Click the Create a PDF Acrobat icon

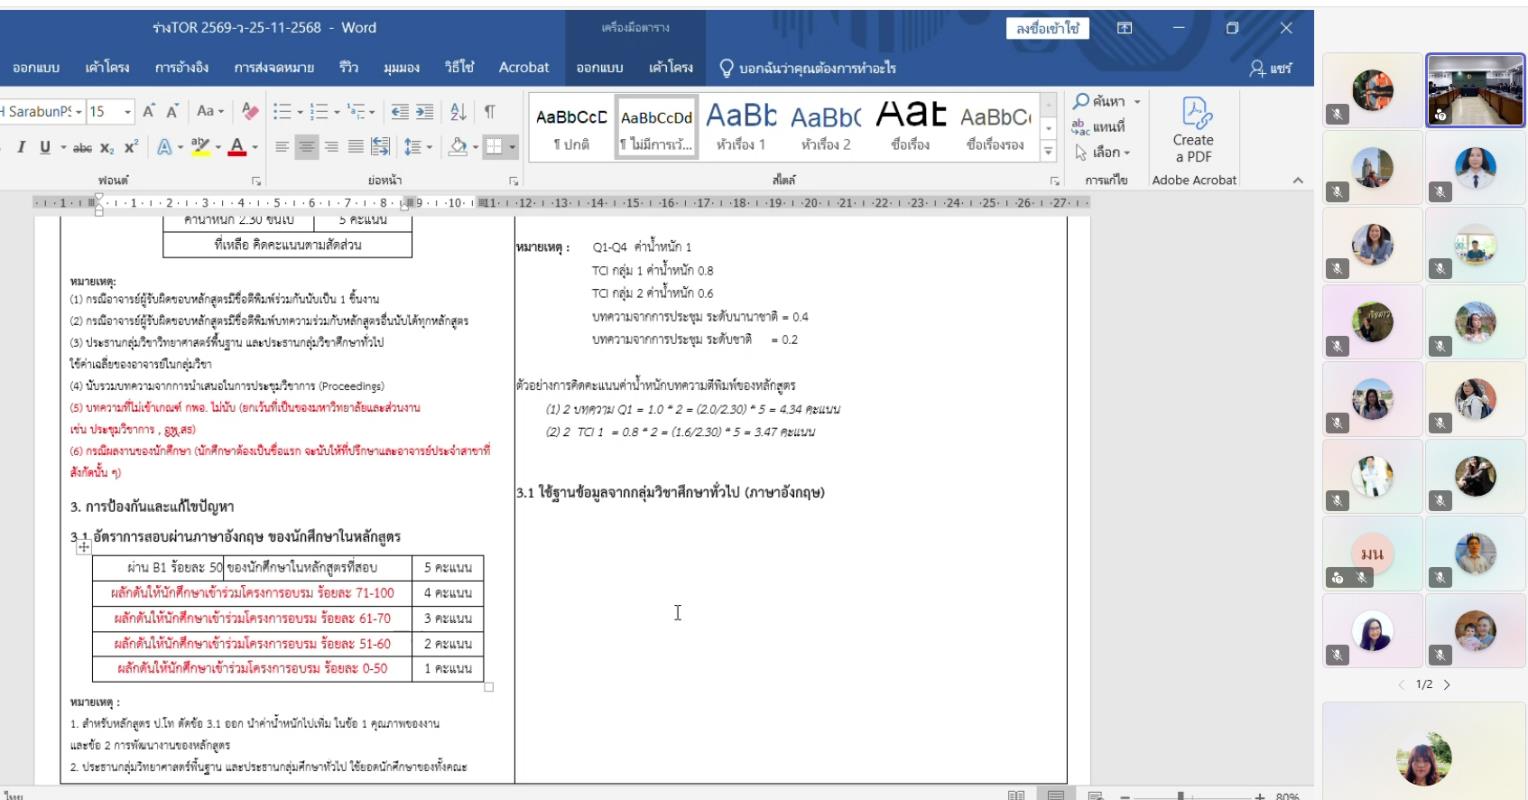pos(1193,129)
